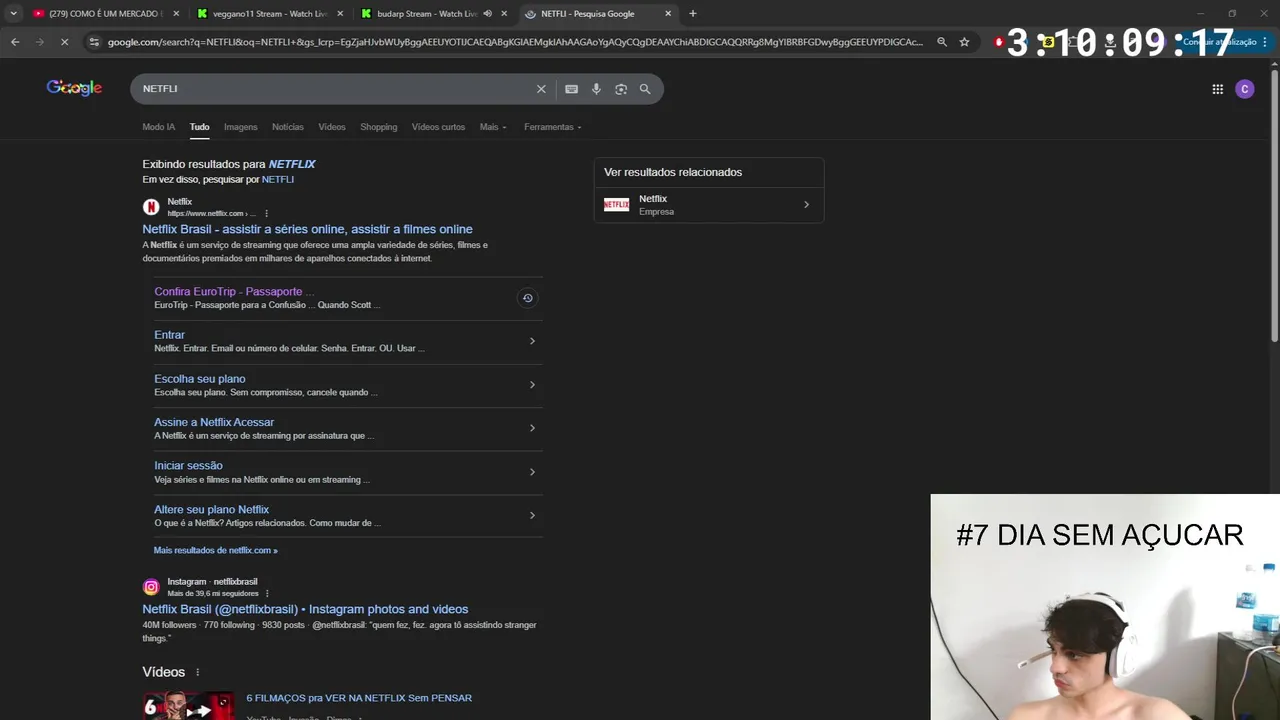Viewport: 1280px width, 720px height.
Task: Open Altere seu plano Netflix sitelink
Action: (211, 509)
